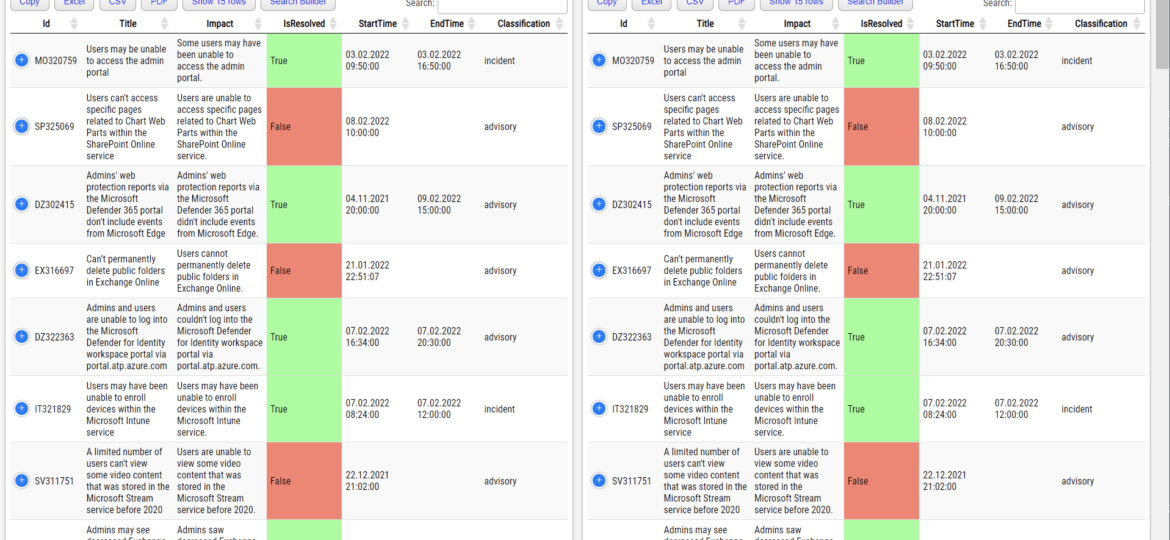
Task: Sort the right table by StartTime
Action: (954, 24)
